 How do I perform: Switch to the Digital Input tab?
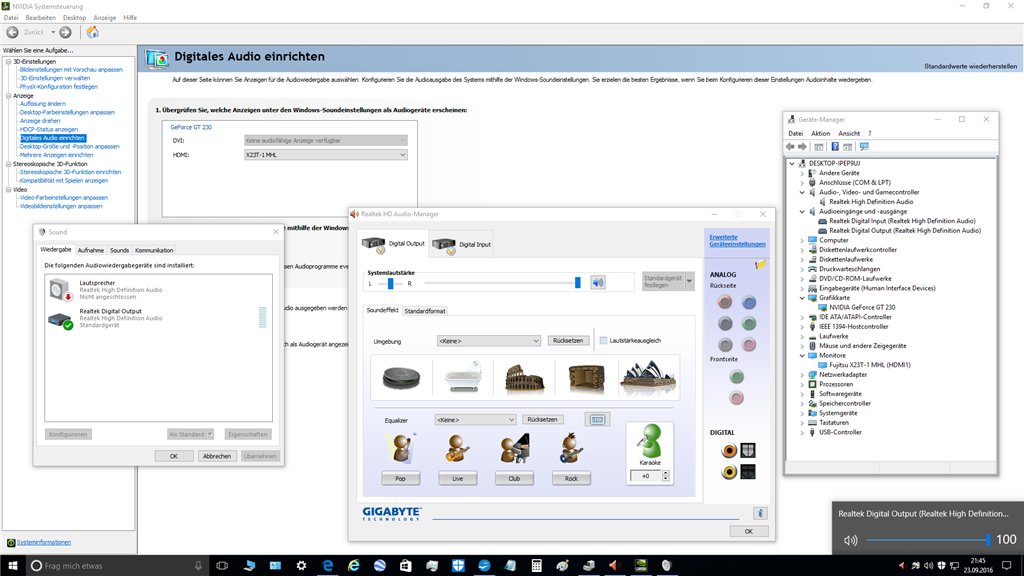pyautogui.click(x=461, y=244)
